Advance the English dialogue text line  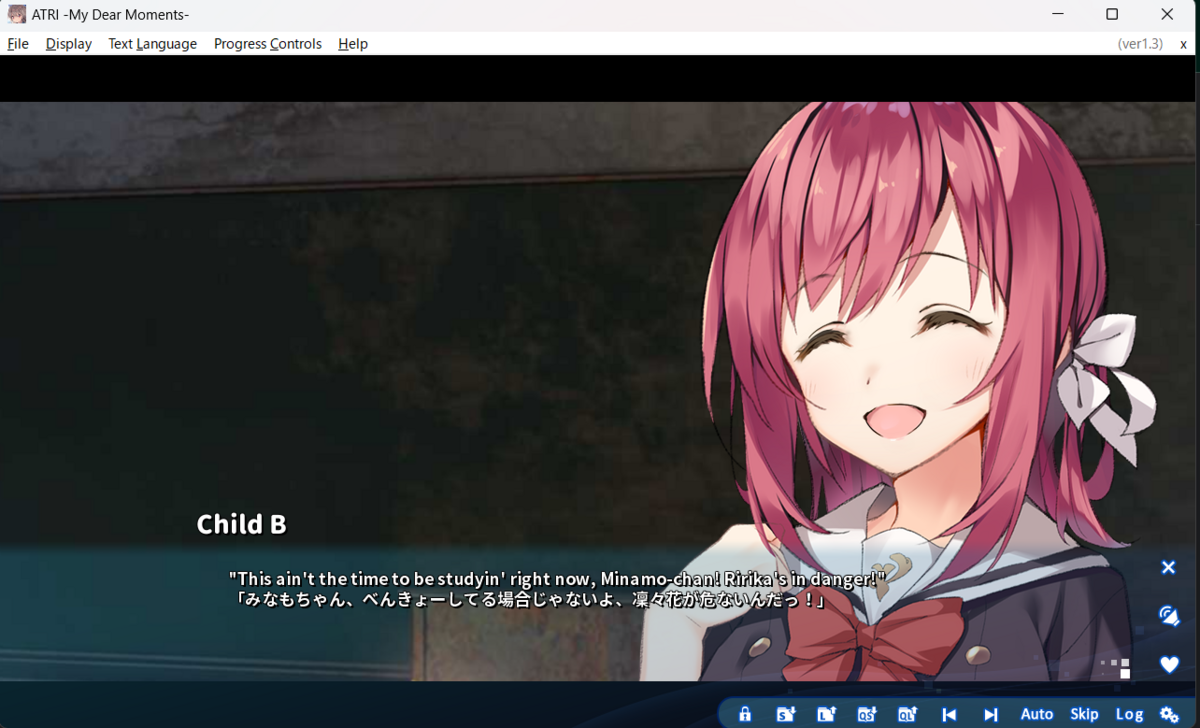[x=558, y=579]
